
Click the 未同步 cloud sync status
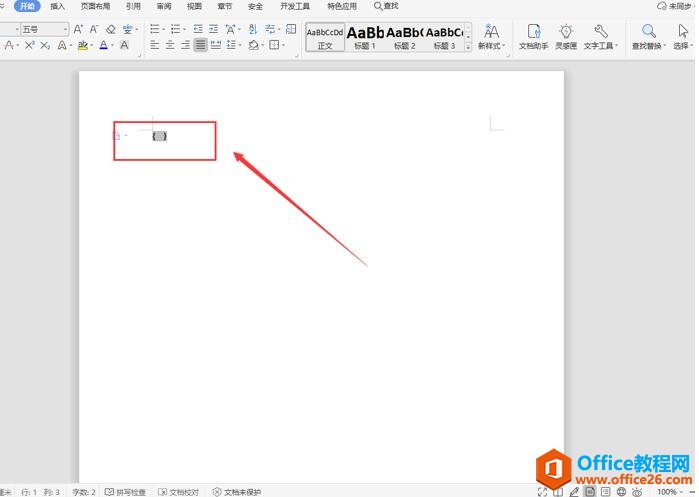coord(674,6)
